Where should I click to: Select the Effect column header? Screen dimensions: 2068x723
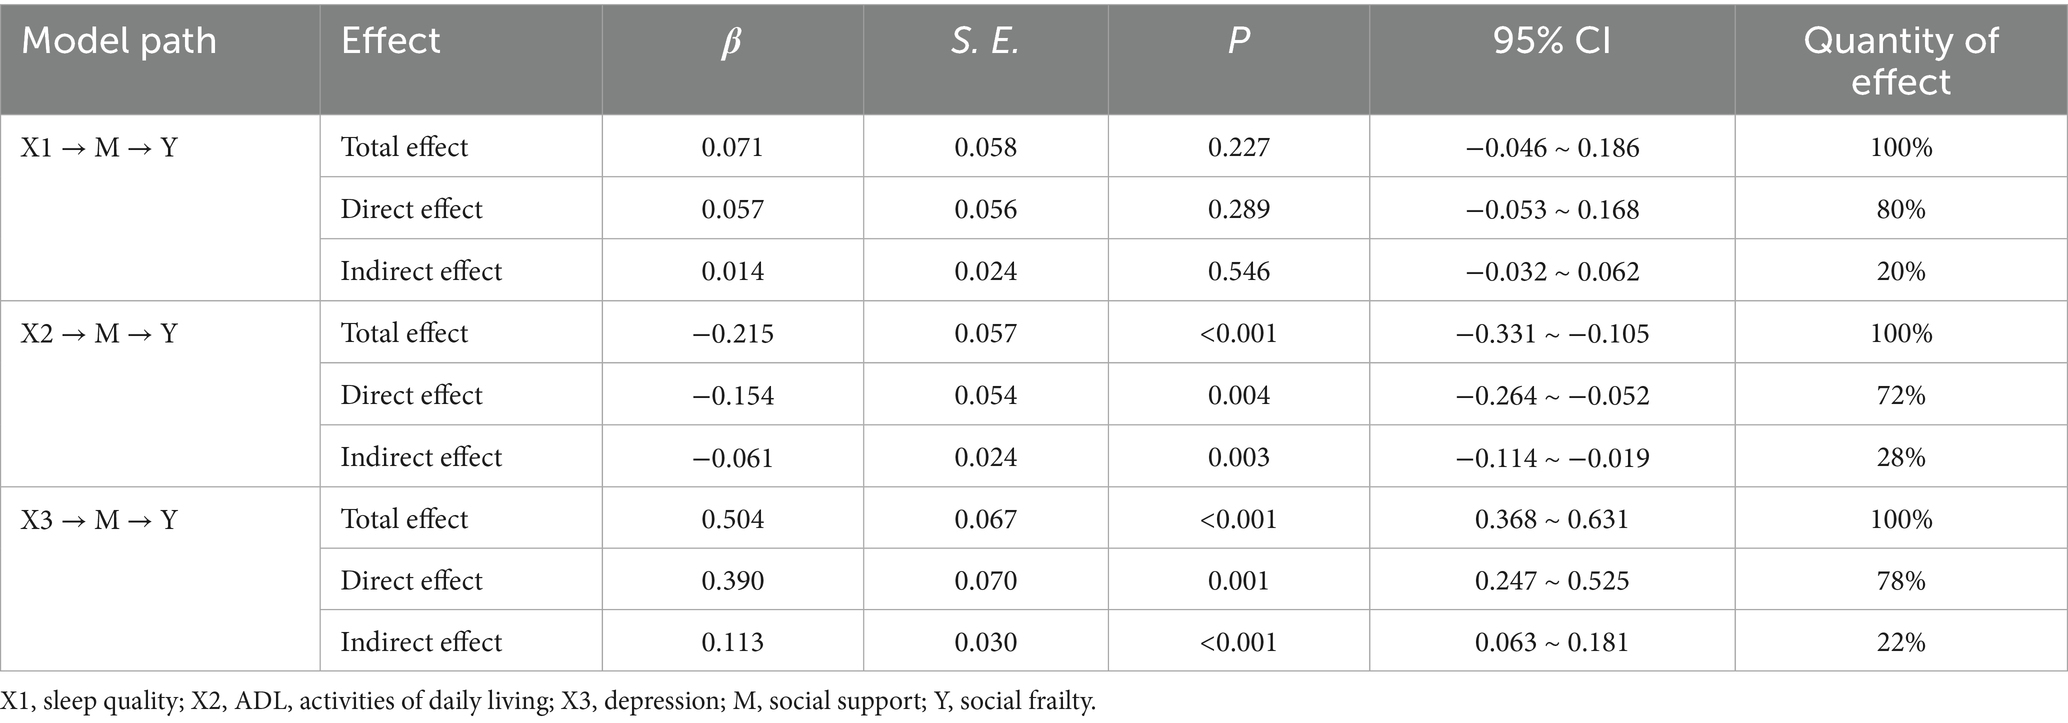click(x=390, y=41)
